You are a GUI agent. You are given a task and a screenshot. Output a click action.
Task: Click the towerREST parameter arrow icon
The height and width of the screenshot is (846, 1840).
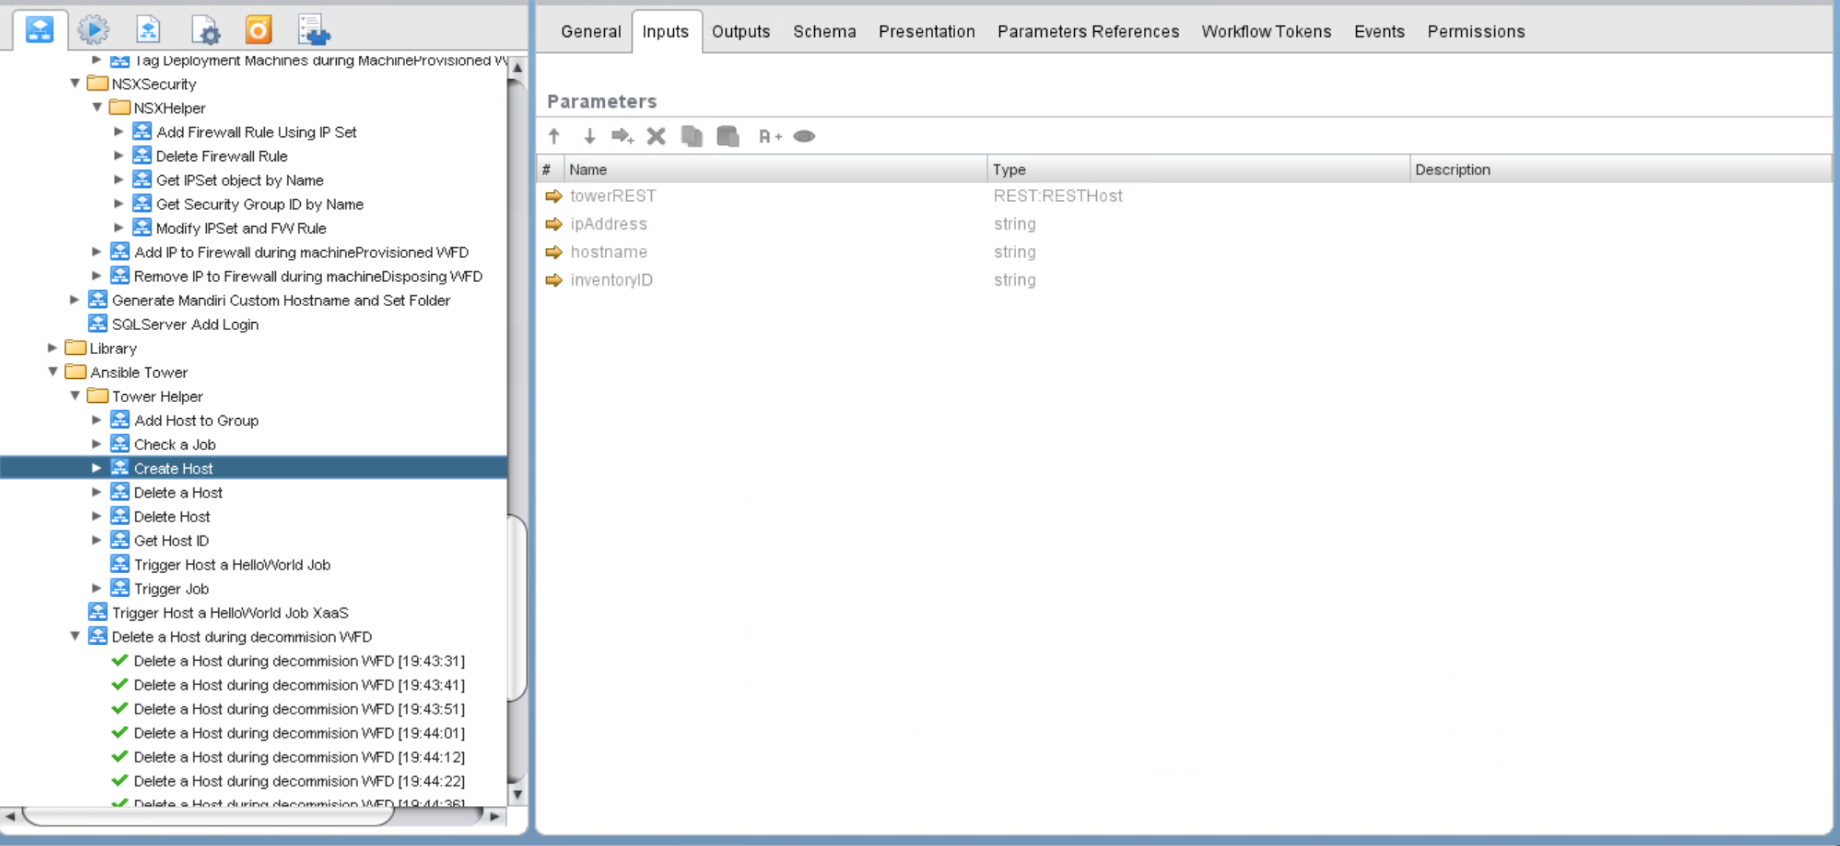pos(554,196)
